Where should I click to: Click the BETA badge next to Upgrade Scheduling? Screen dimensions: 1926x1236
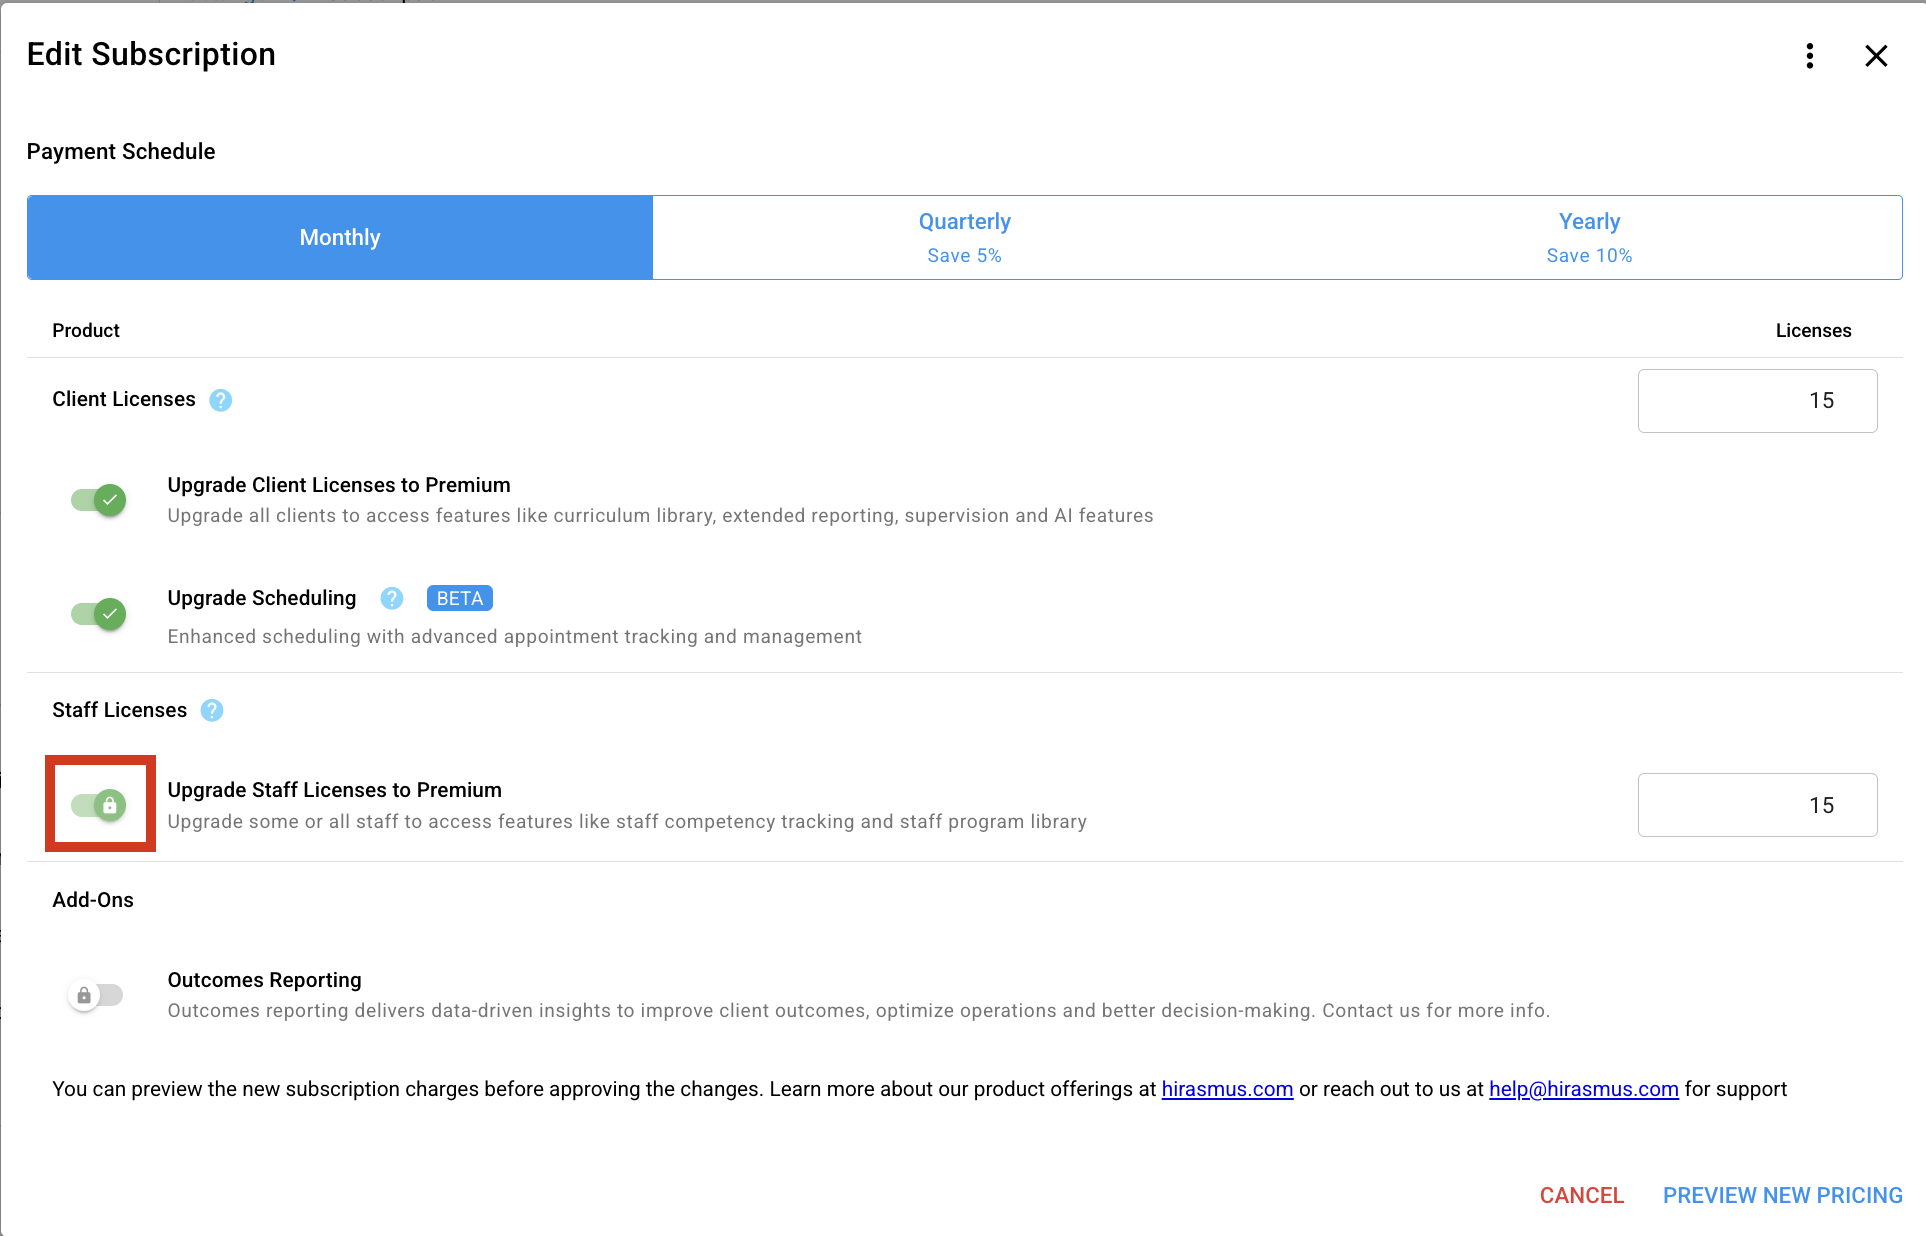[460, 598]
